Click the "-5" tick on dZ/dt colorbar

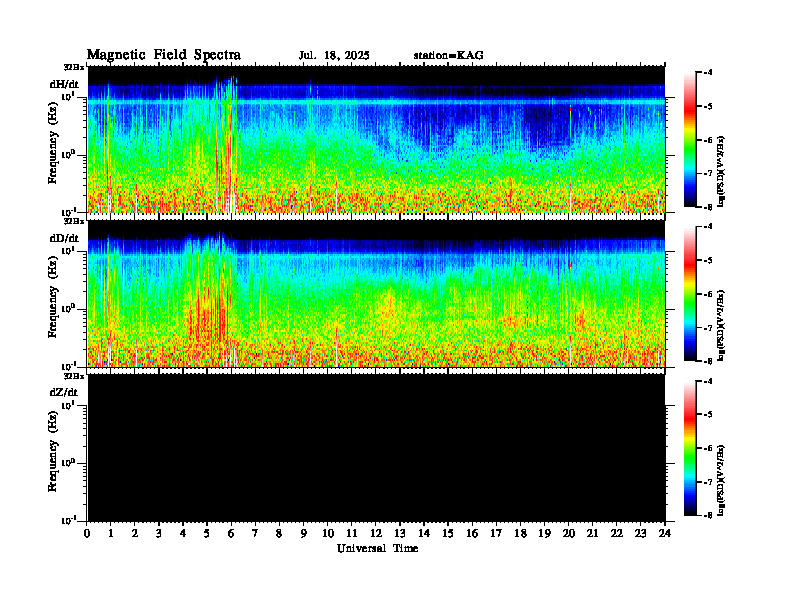click(708, 414)
